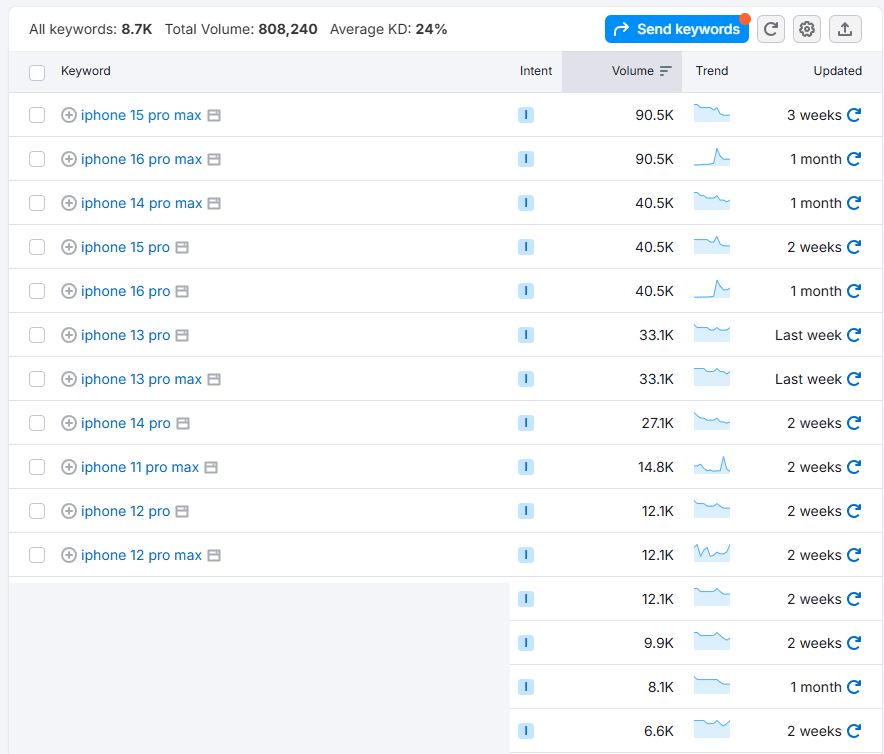This screenshot has height=754, width=884.
Task: Refresh metrics for the 6.6K volume row
Action: click(x=854, y=731)
